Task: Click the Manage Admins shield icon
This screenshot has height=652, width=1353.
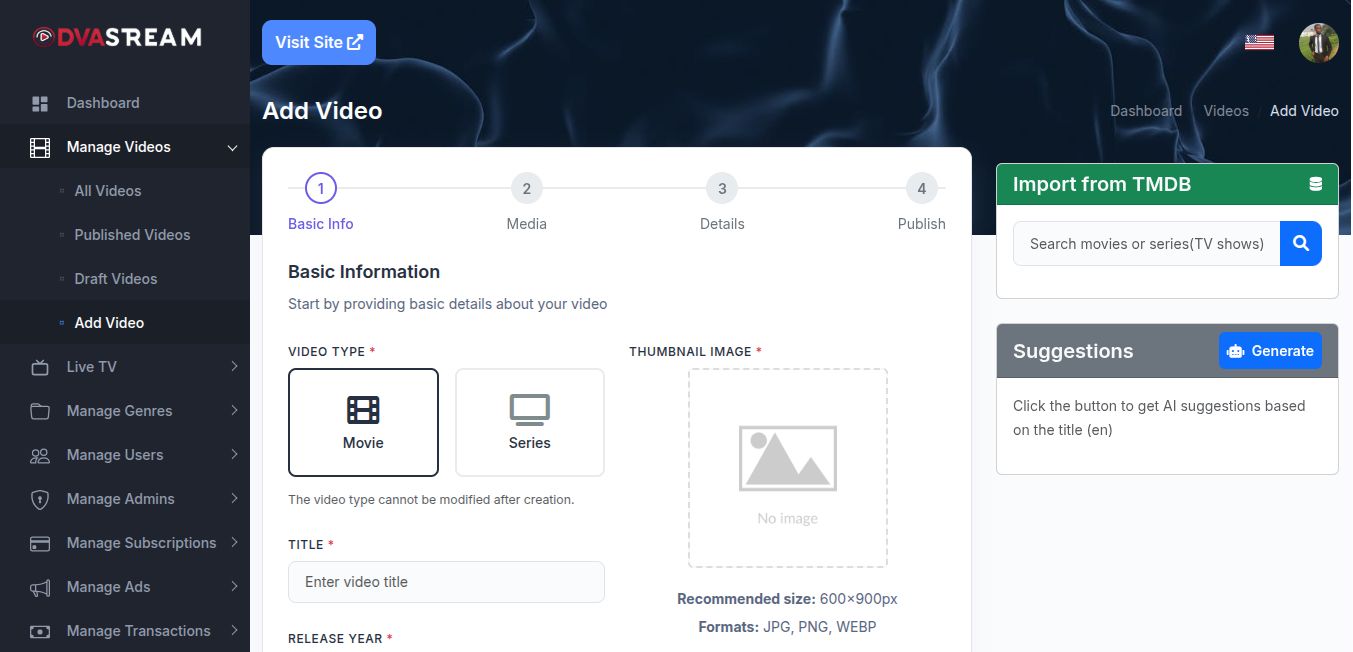Action: tap(40, 499)
